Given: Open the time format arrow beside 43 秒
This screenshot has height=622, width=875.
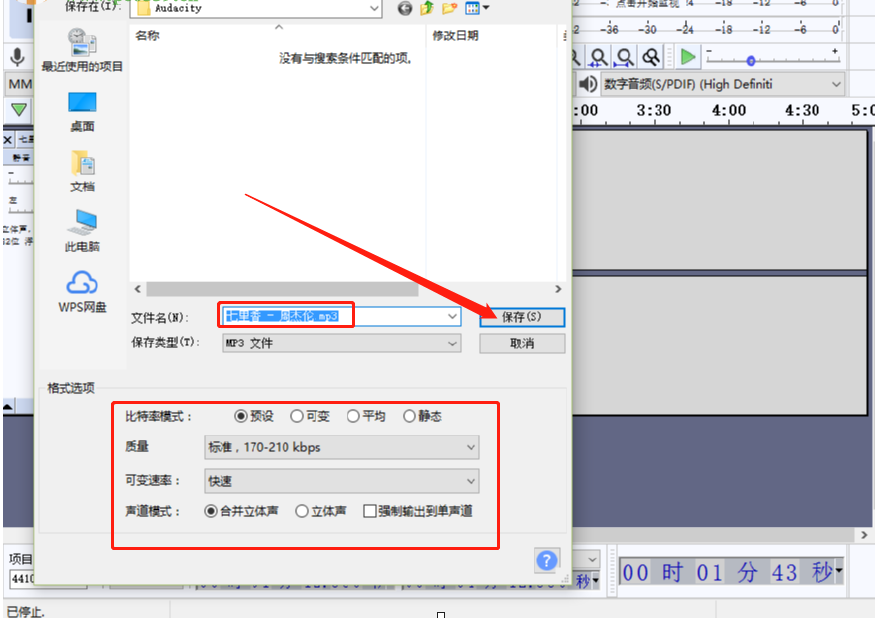Looking at the screenshot, I should (838, 571).
